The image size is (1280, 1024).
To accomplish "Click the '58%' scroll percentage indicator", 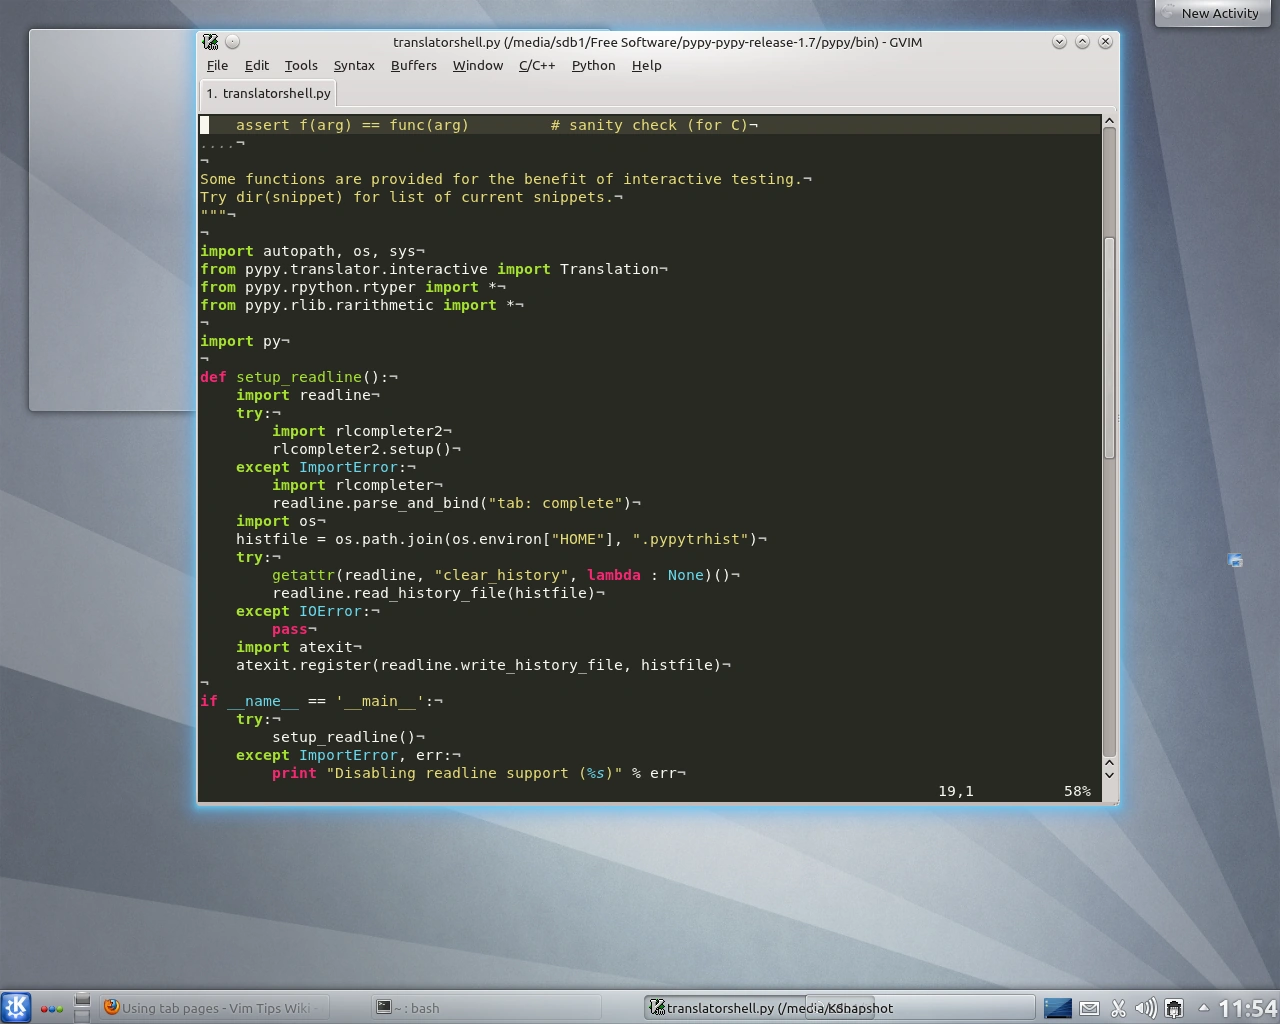I will pos(1077,791).
